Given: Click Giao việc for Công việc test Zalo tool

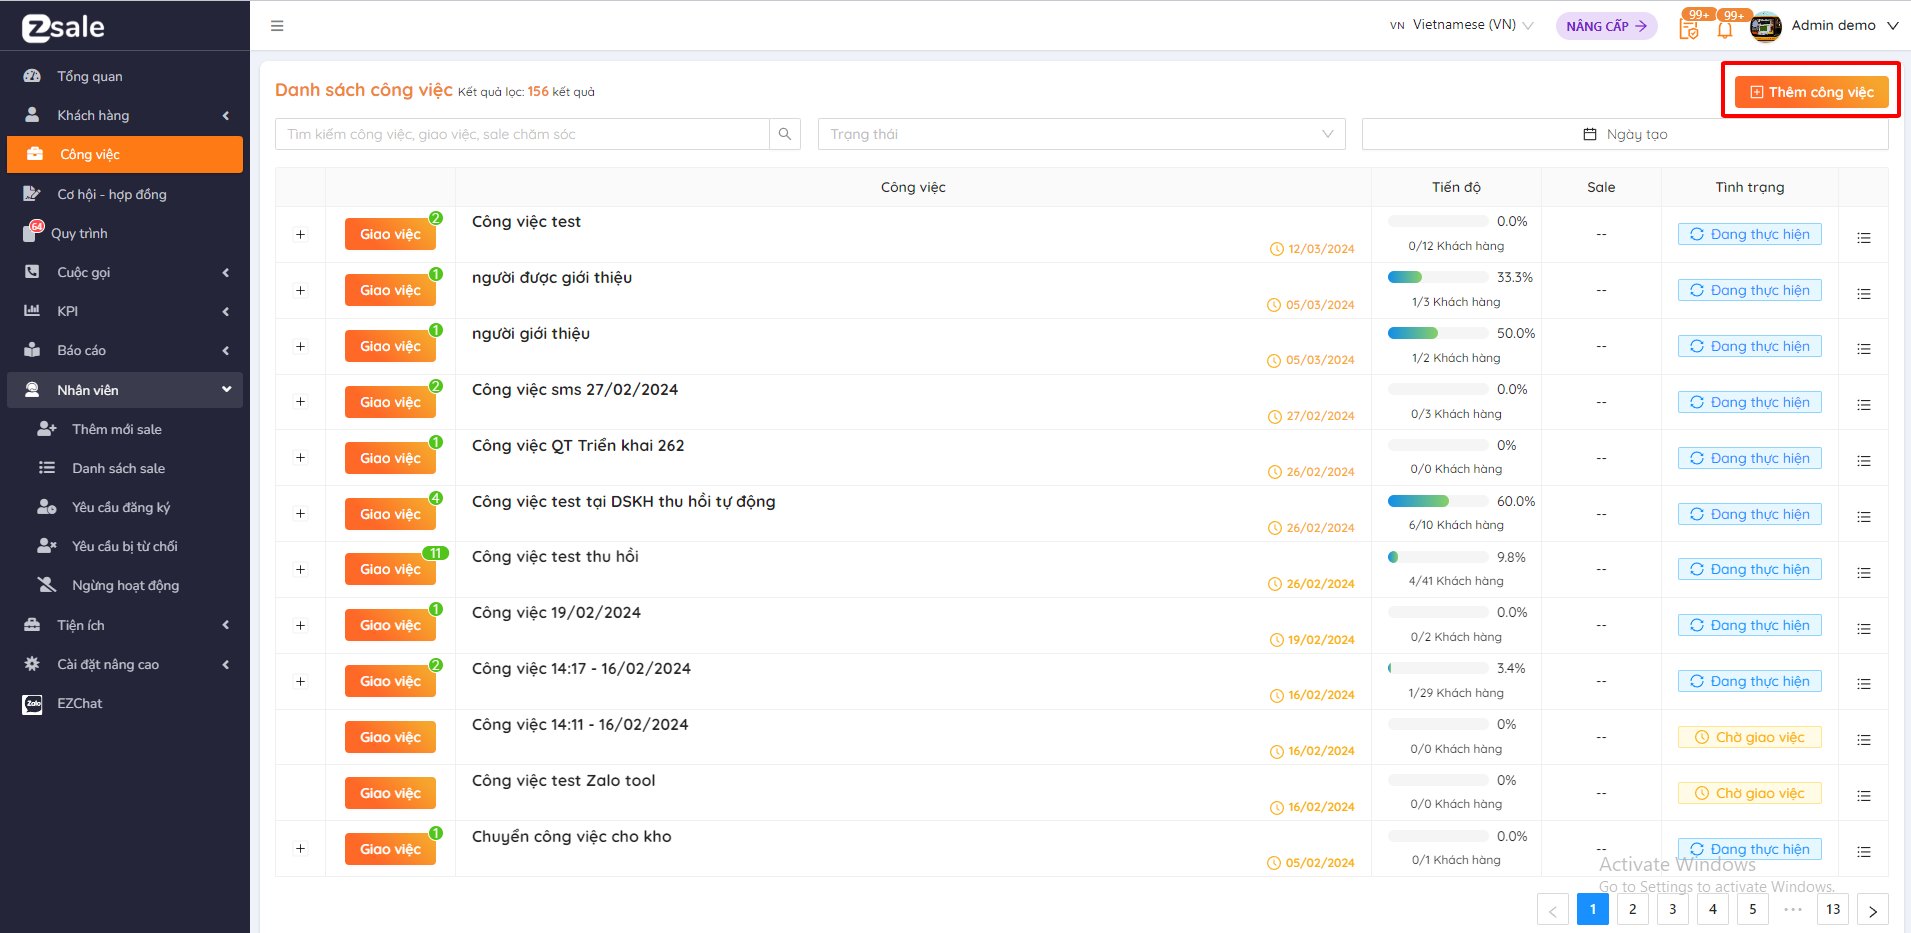Looking at the screenshot, I should point(390,793).
